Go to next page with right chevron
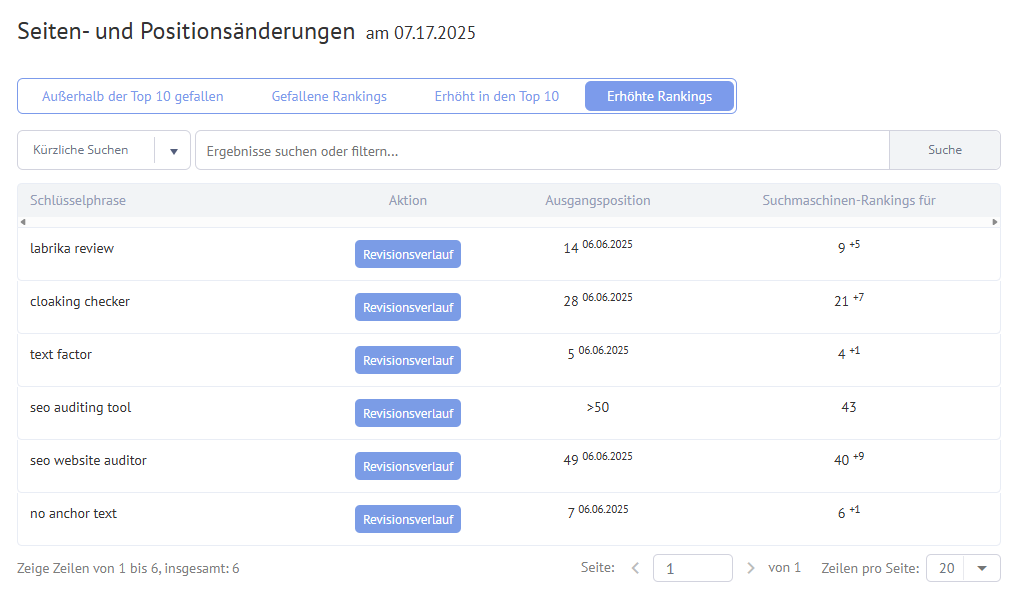The image size is (1019, 600). tap(751, 568)
